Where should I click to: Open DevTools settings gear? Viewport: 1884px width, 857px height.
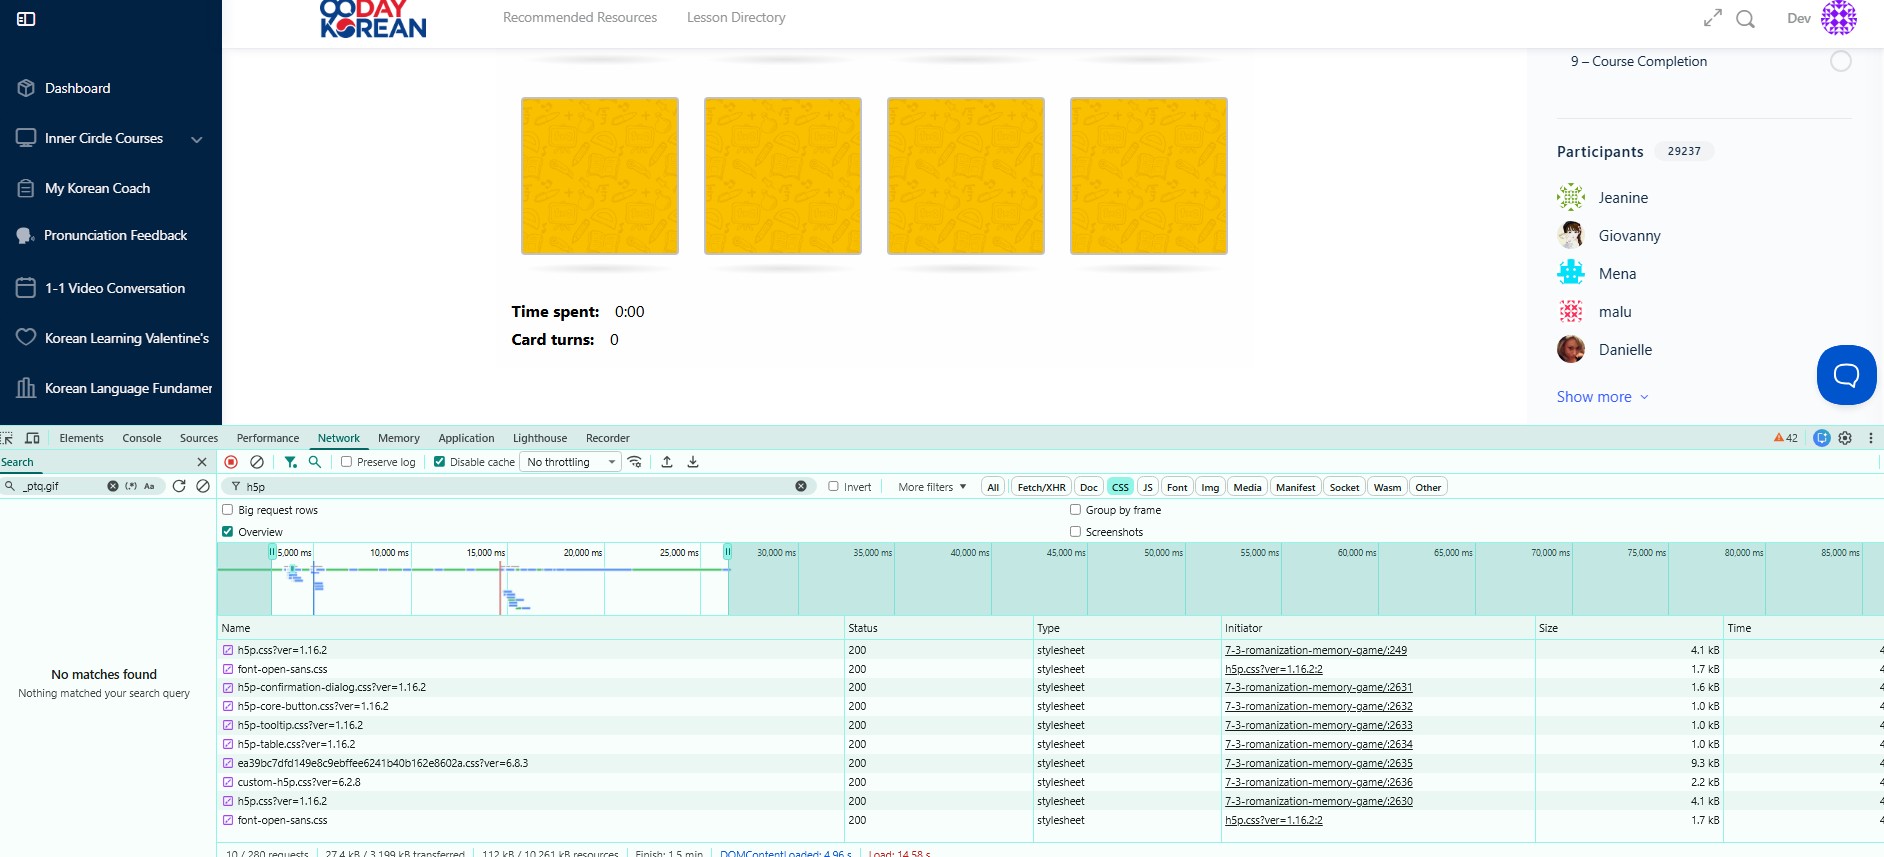pyautogui.click(x=1846, y=438)
